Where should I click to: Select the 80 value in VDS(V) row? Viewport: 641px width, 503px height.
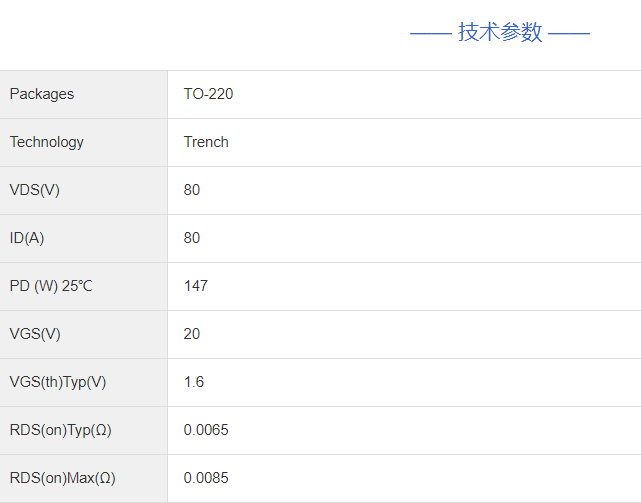click(192, 190)
